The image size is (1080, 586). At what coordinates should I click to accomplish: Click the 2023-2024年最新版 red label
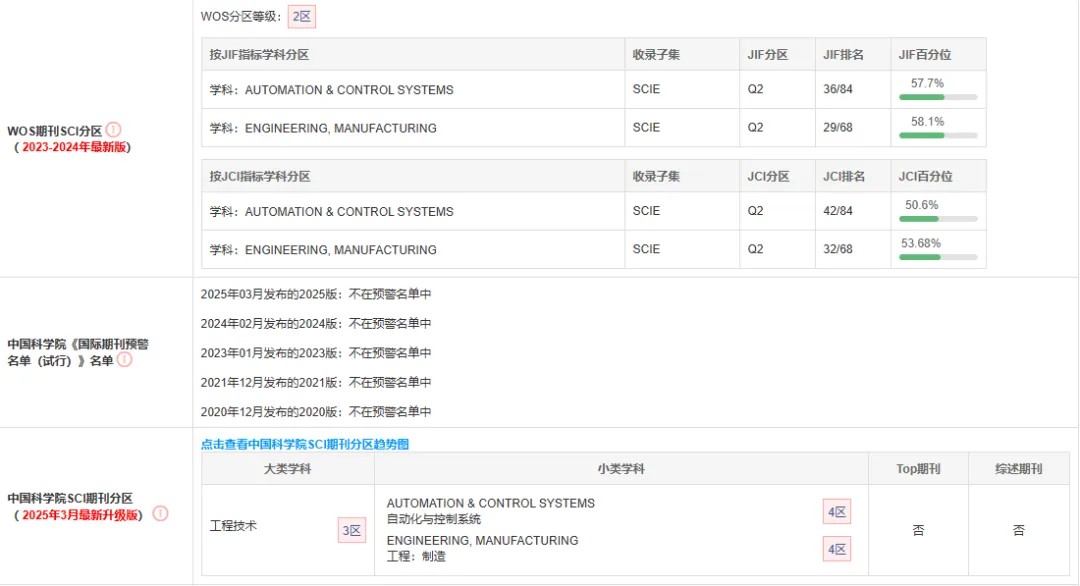[x=74, y=147]
